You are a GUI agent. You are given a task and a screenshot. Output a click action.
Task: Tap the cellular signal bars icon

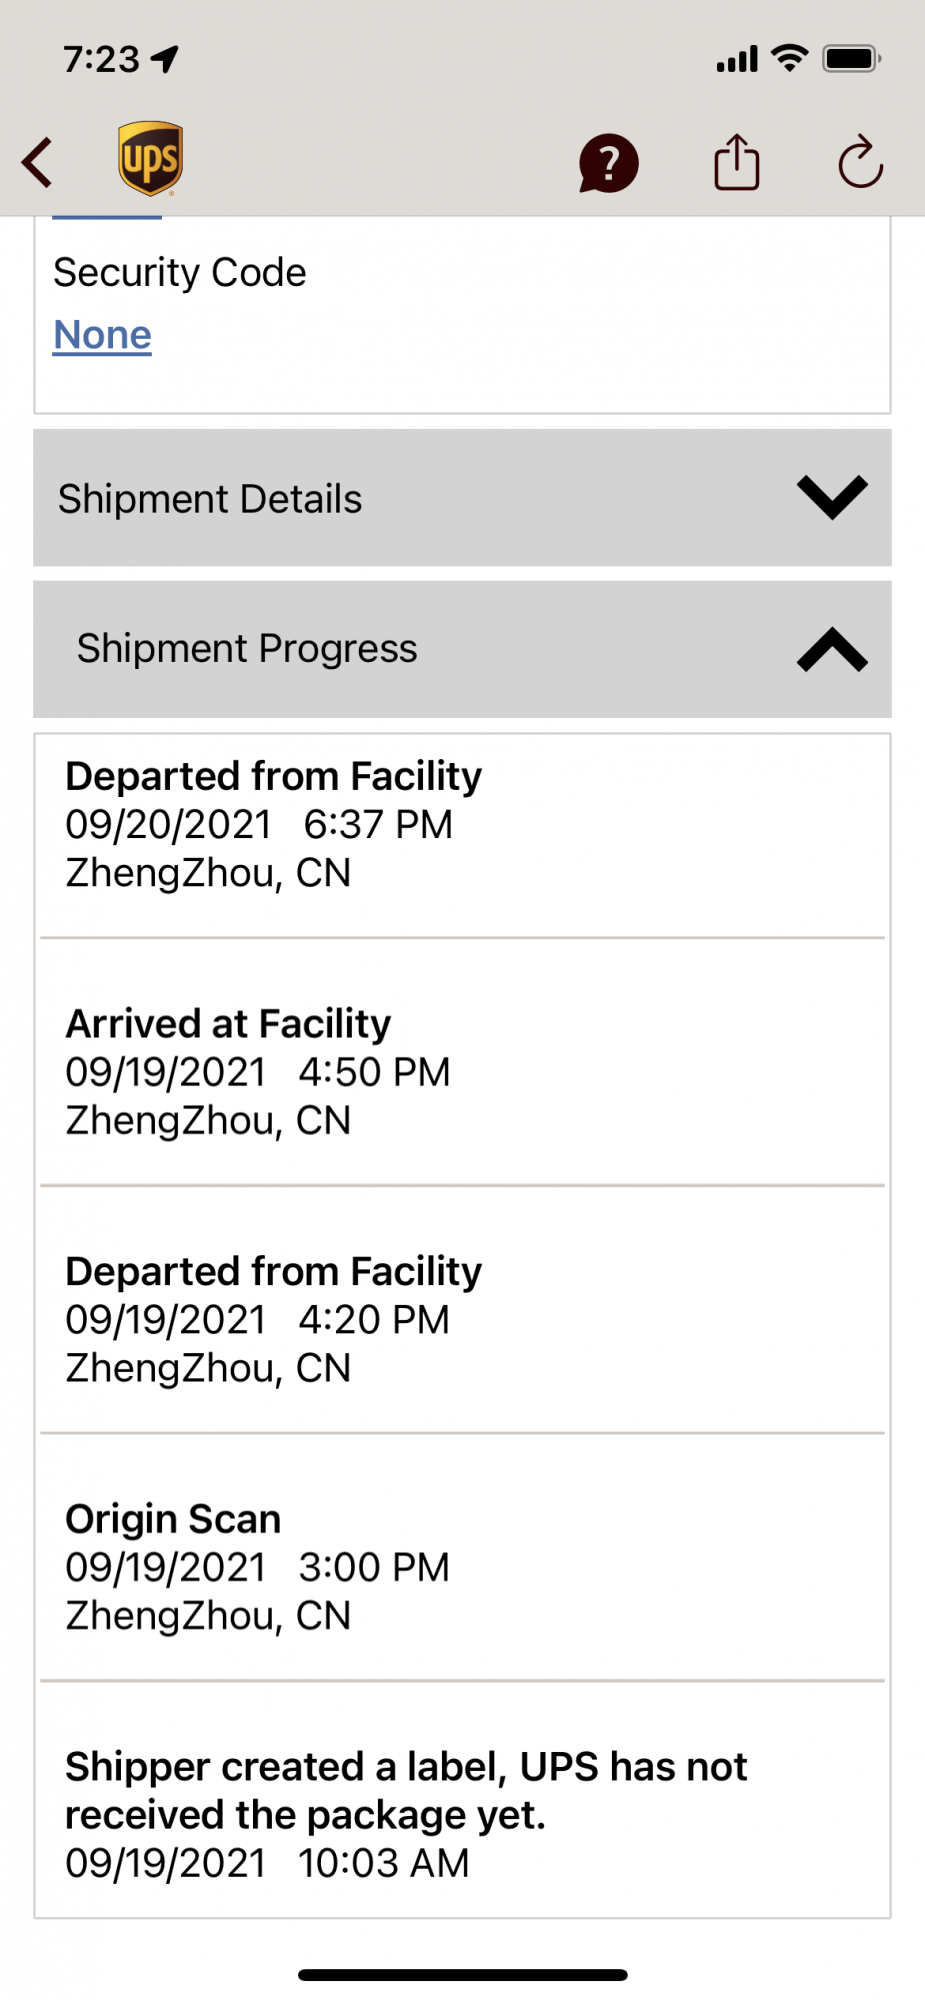[737, 59]
